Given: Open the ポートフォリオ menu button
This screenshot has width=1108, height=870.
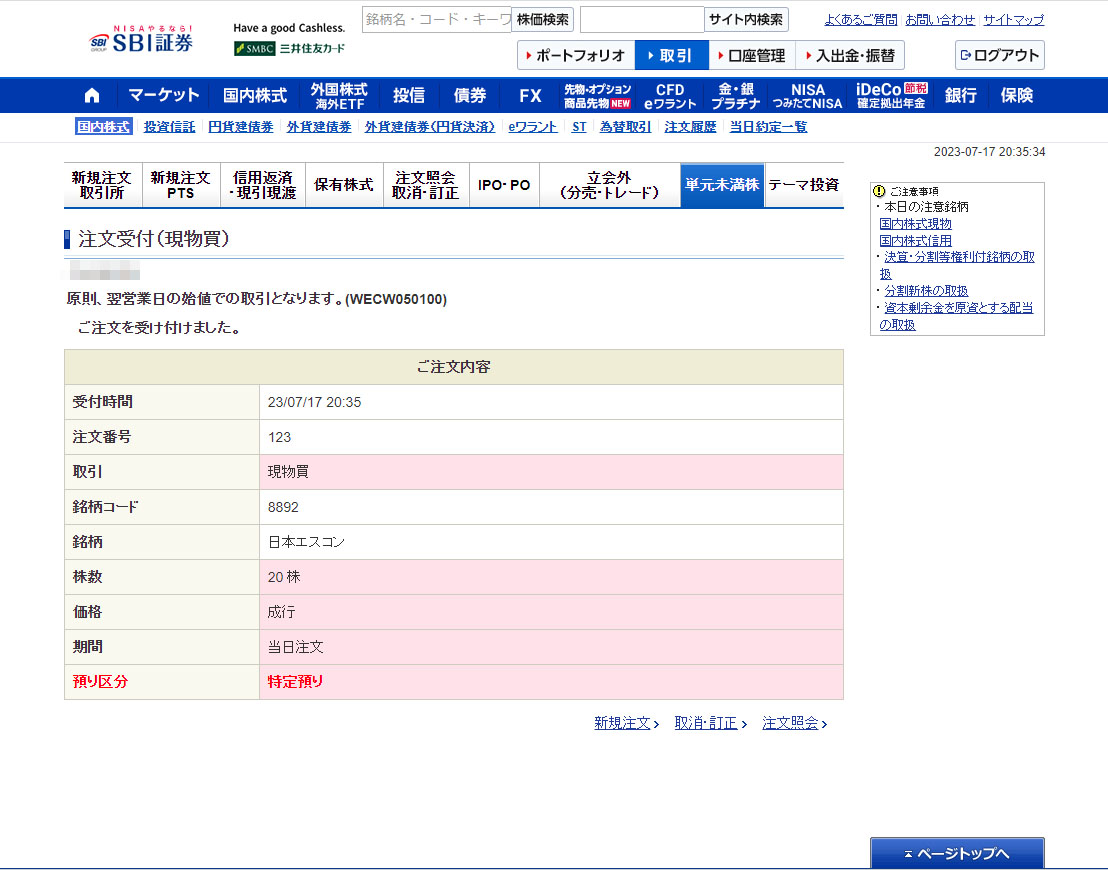Looking at the screenshot, I should [x=575, y=55].
